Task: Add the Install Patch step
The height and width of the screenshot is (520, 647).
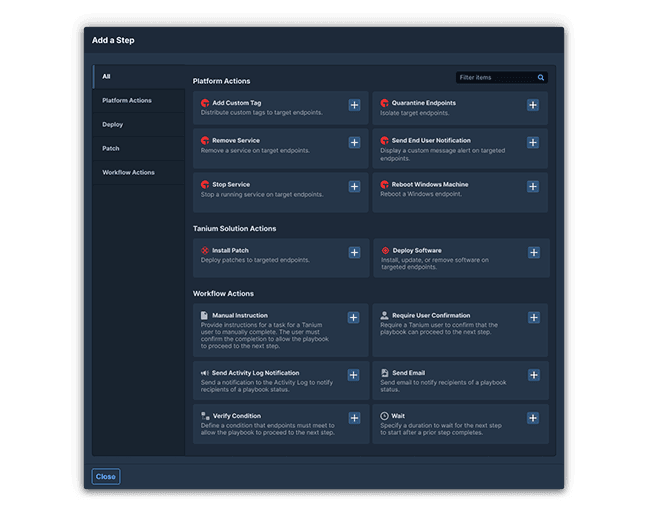Action: [x=354, y=252]
